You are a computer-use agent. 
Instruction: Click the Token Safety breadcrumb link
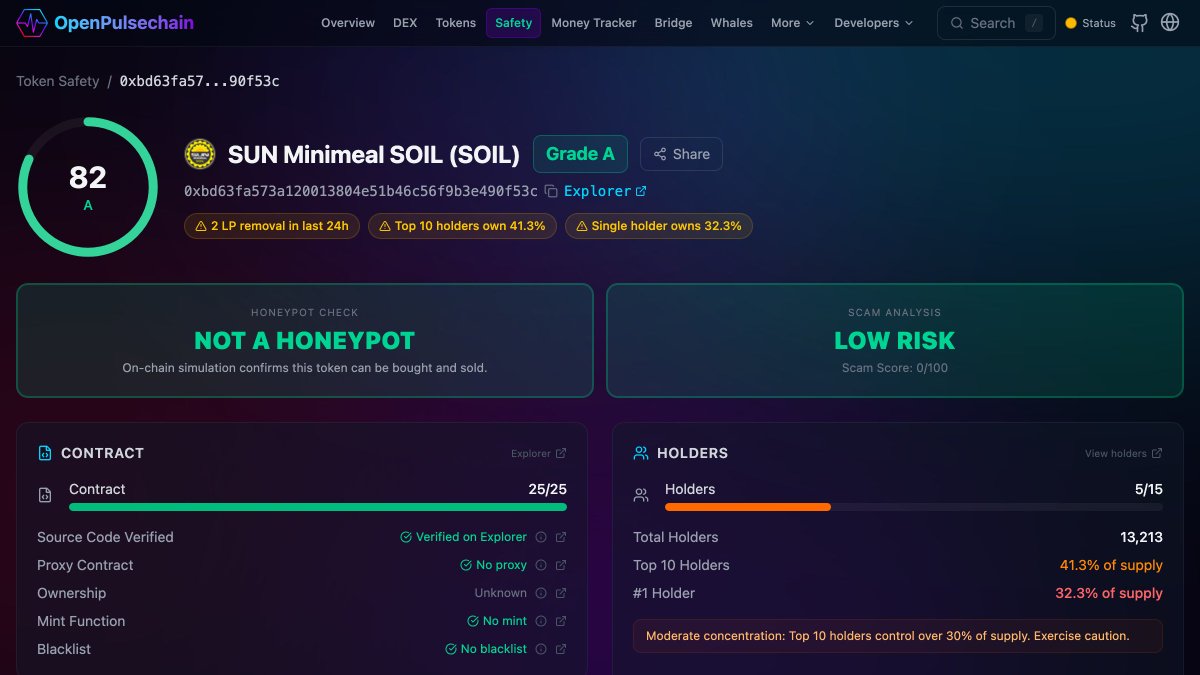coord(58,81)
